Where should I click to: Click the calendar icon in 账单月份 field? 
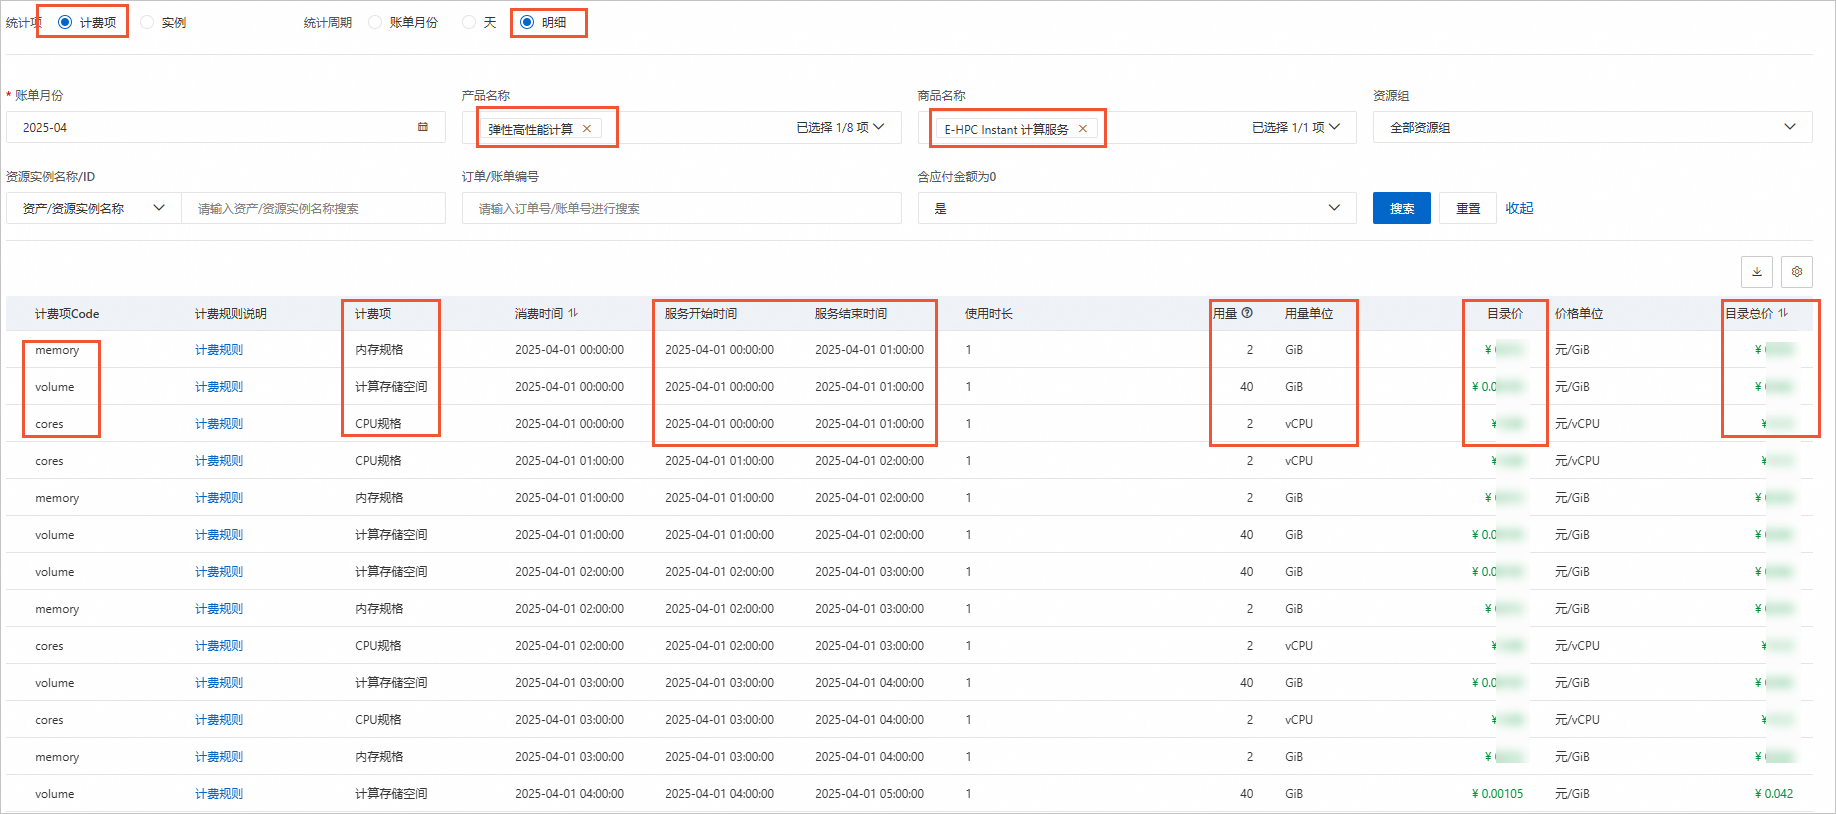(x=423, y=127)
